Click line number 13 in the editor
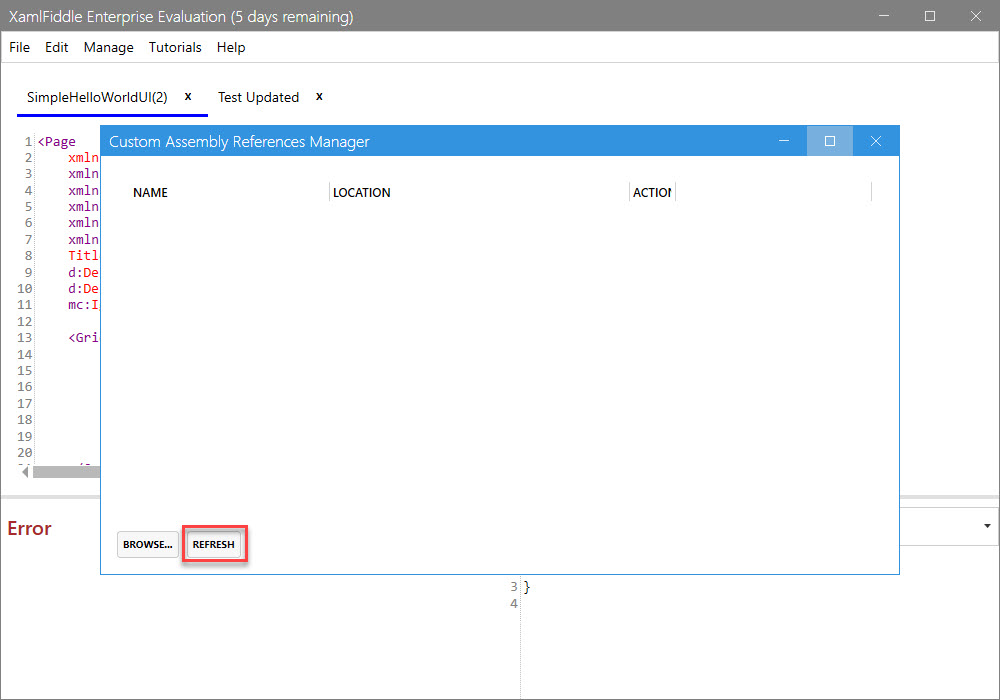 pos(25,338)
